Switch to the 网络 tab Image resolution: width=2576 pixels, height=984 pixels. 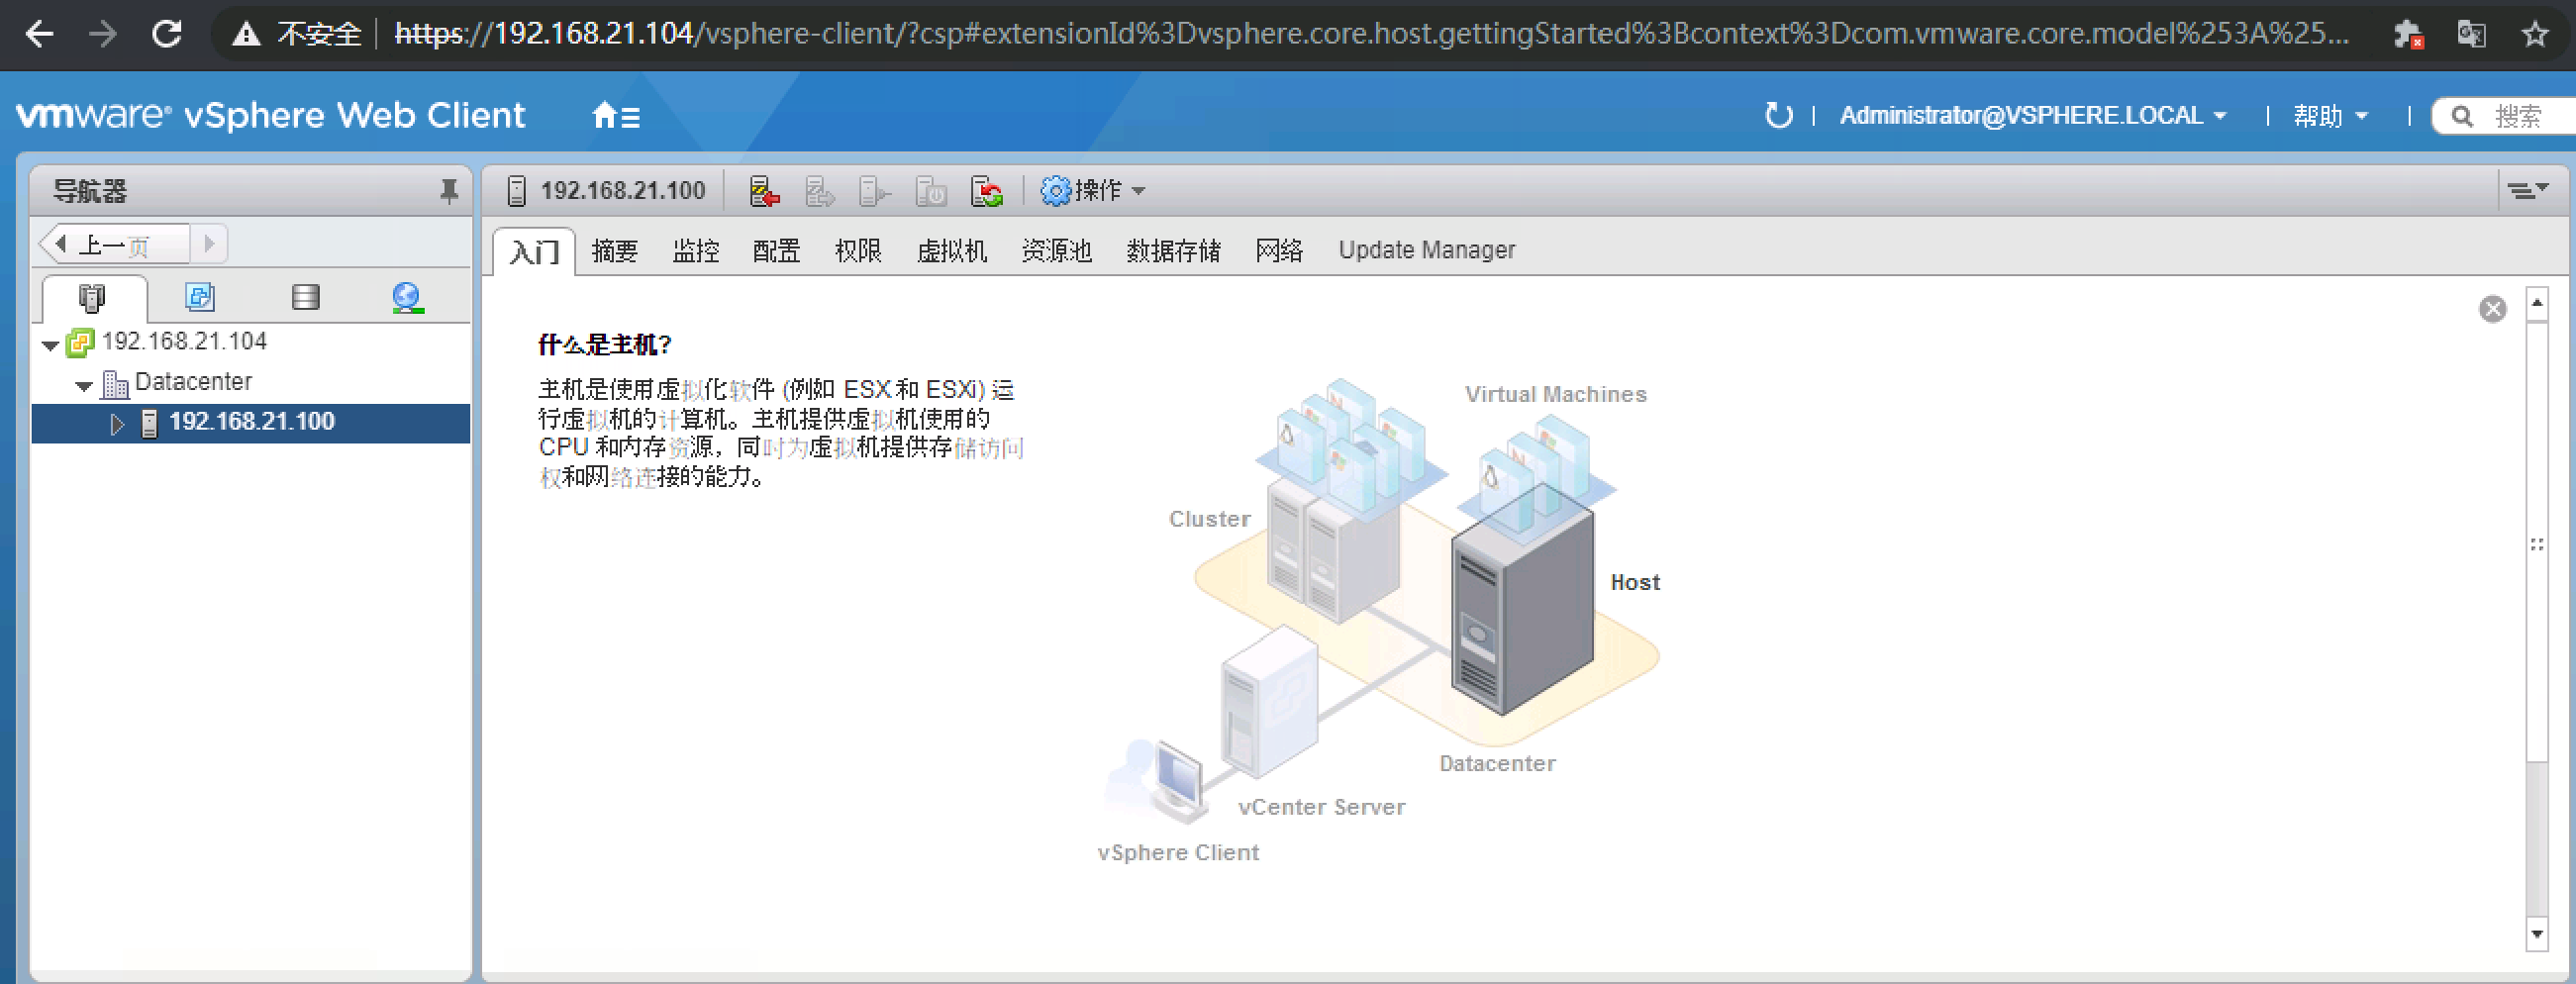coord(1279,250)
